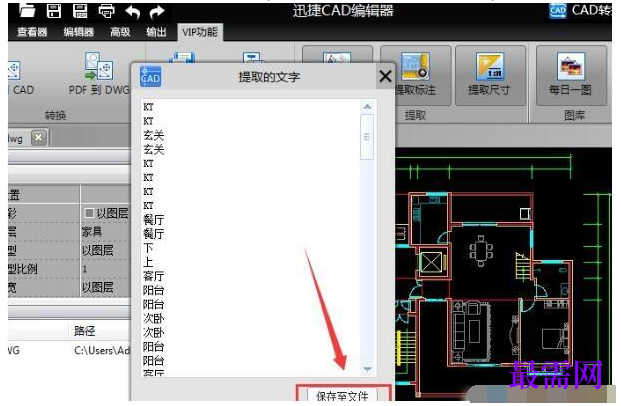Undo with the left curved arrow
This screenshot has width=621, height=406.
[133, 12]
